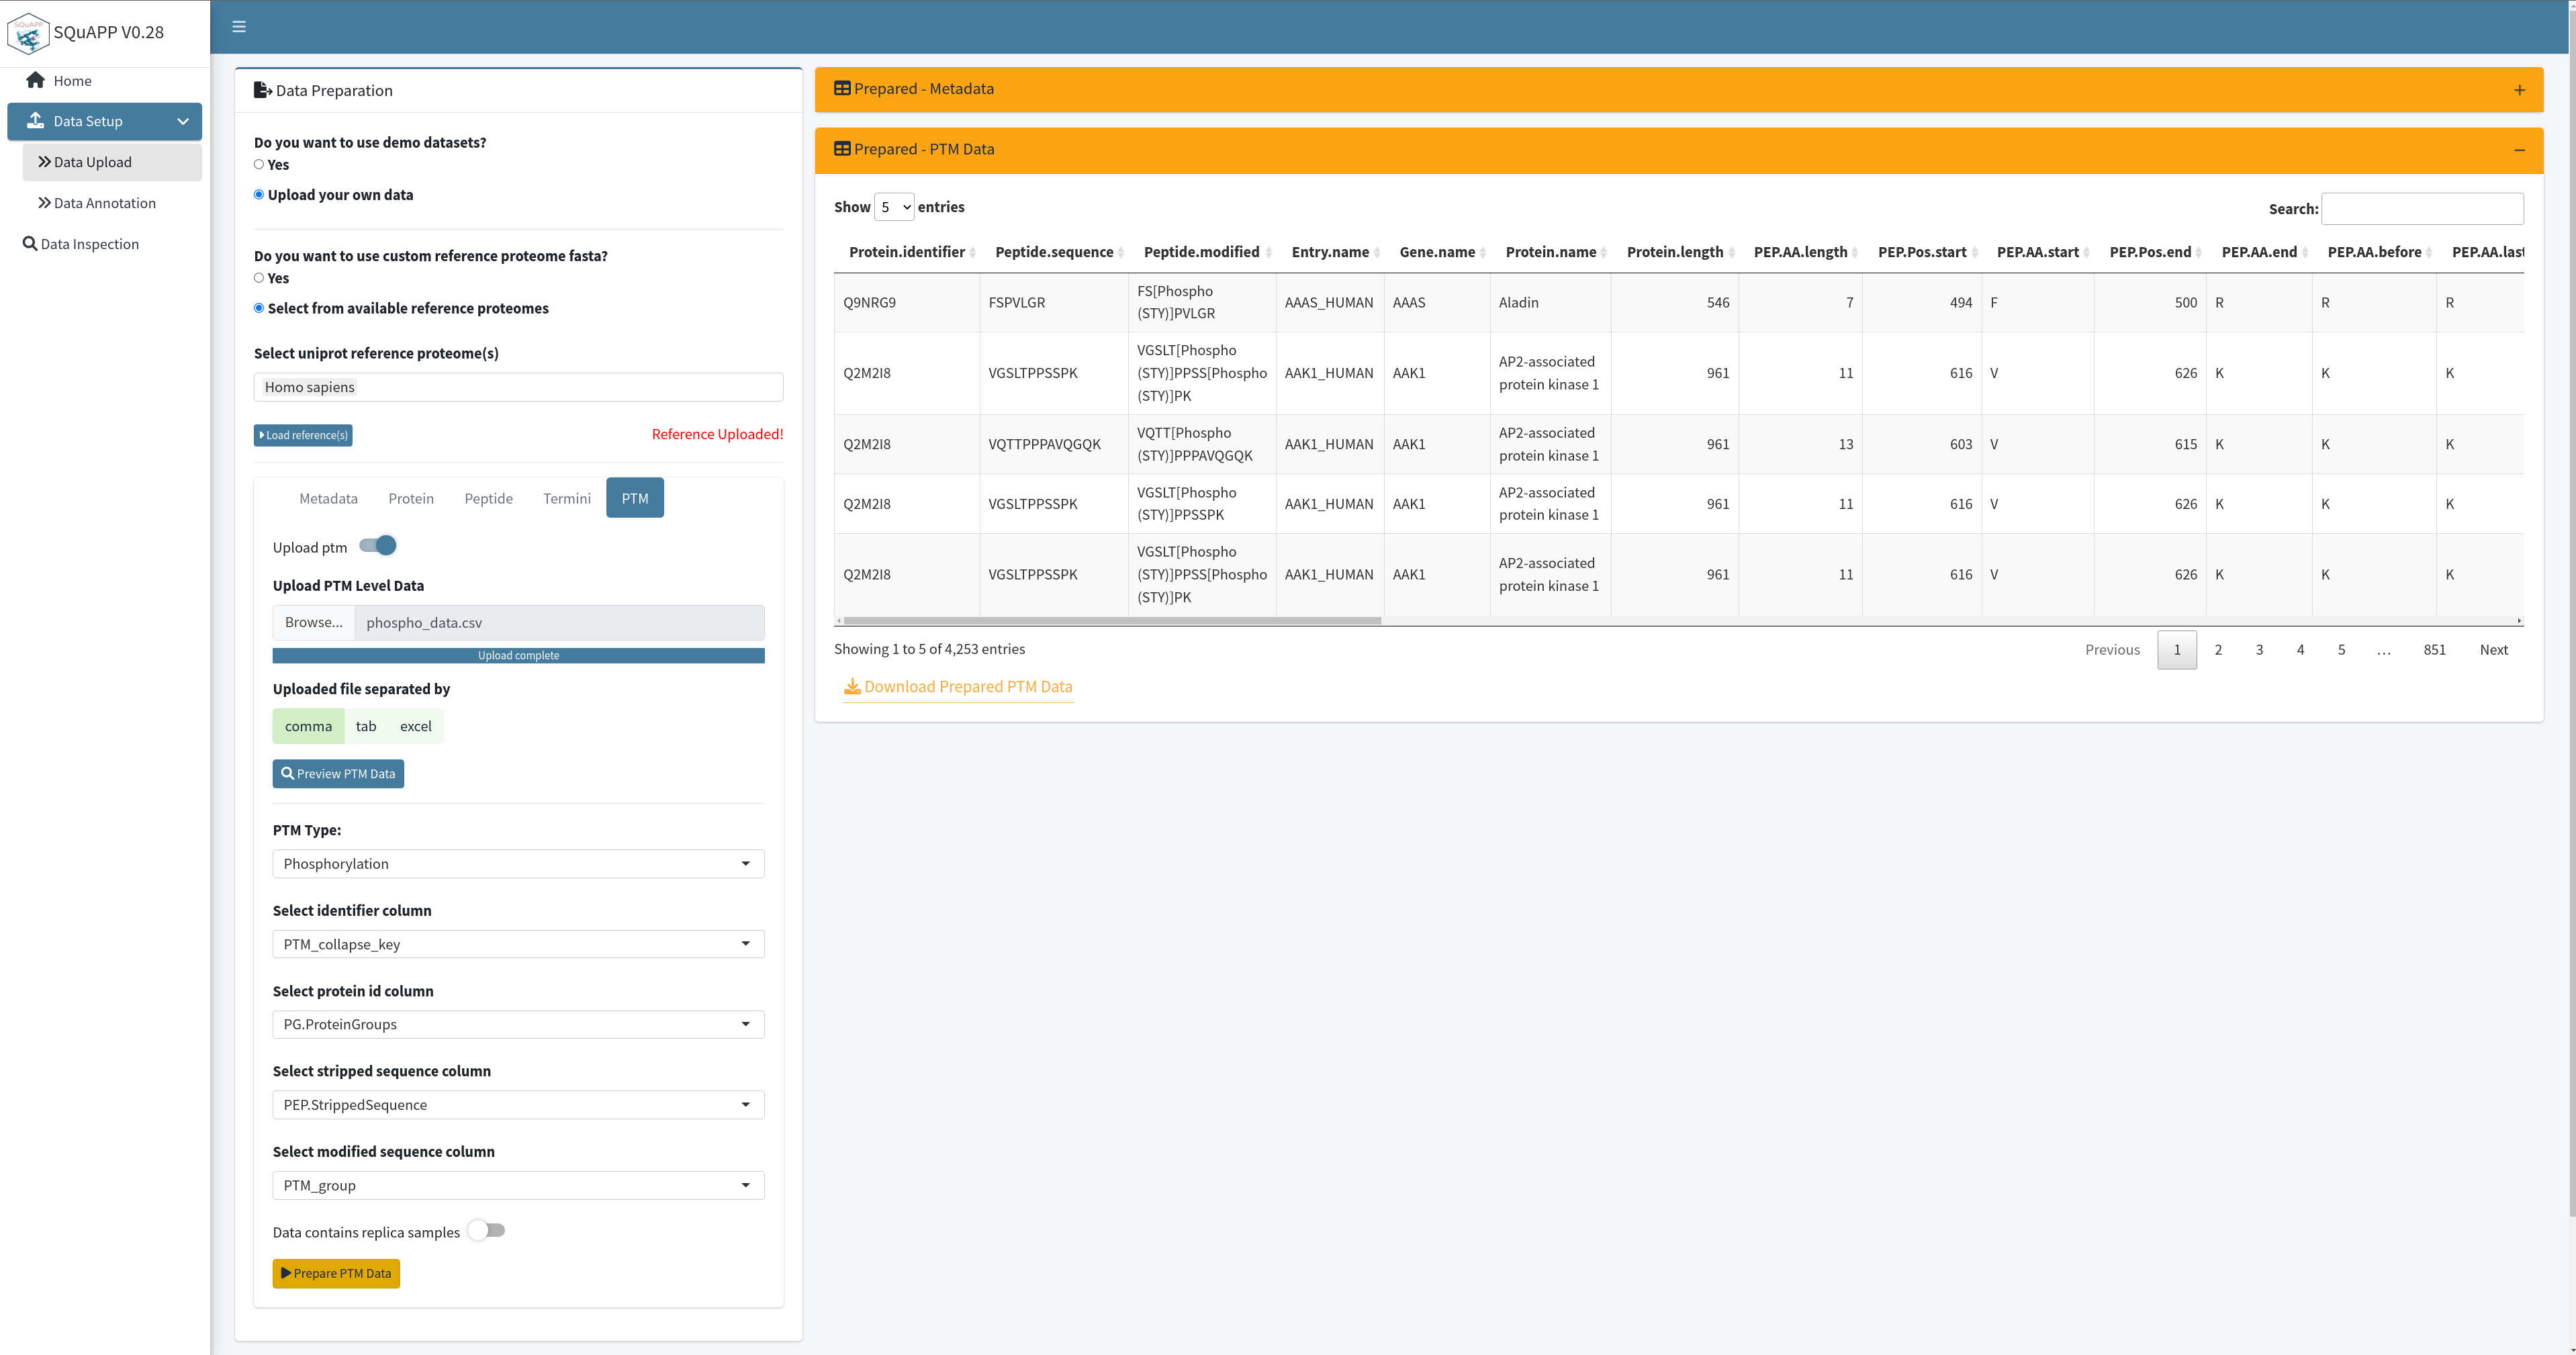Viewport: 2576px width, 1355px height.
Task: Open the PTM Type dropdown
Action: [x=518, y=864]
